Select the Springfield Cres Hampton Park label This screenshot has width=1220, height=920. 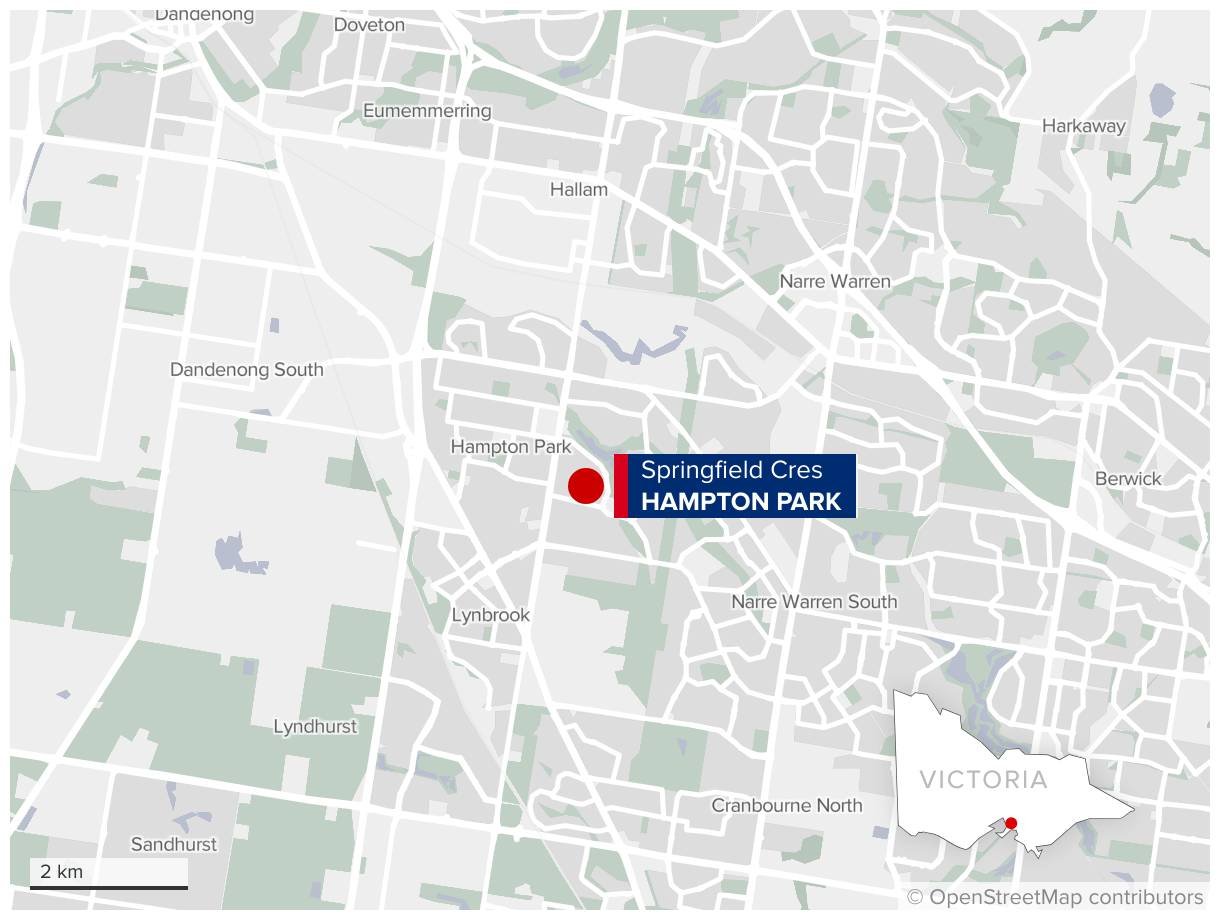(x=735, y=485)
